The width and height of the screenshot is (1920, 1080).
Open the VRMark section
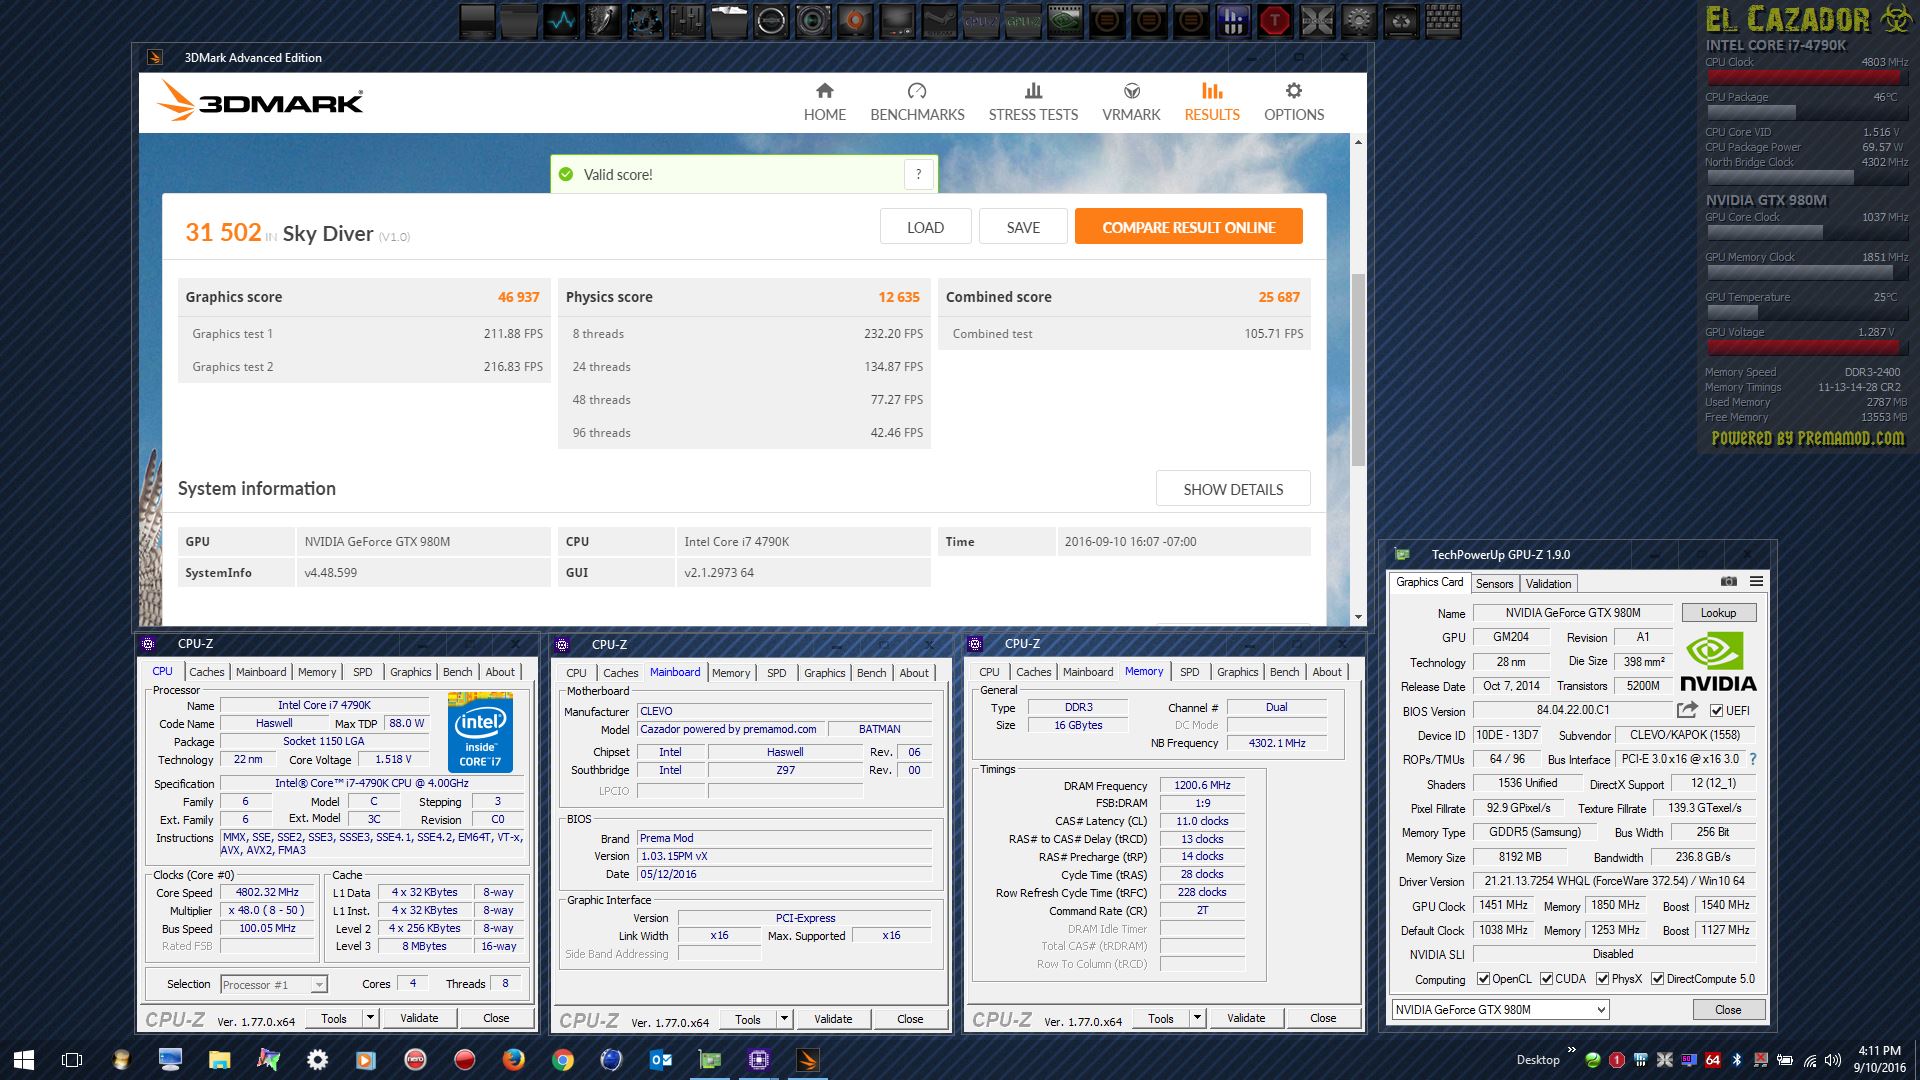coord(1131,102)
